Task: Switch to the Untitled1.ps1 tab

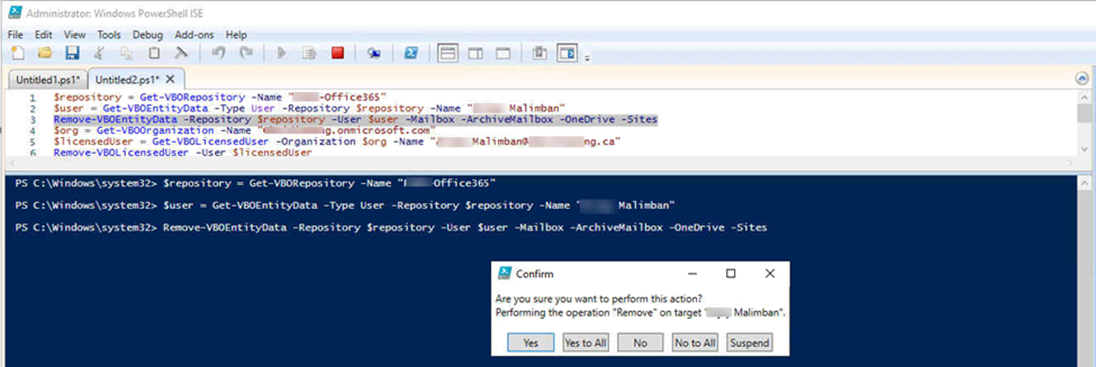Action: (48, 79)
